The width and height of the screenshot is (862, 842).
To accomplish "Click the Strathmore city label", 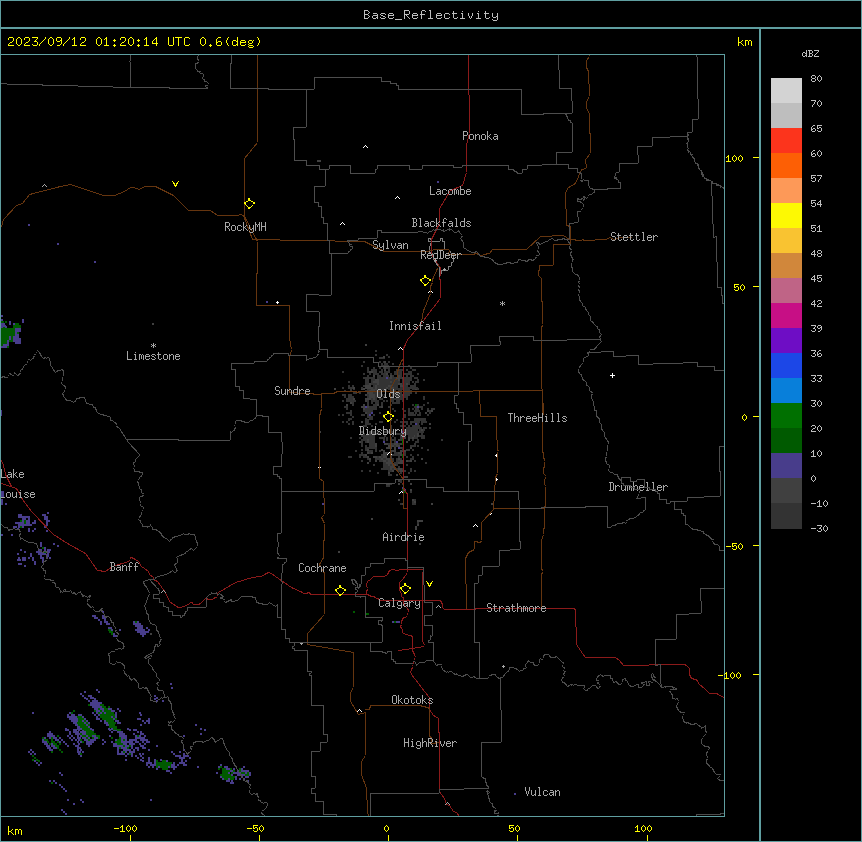I will click(516, 608).
